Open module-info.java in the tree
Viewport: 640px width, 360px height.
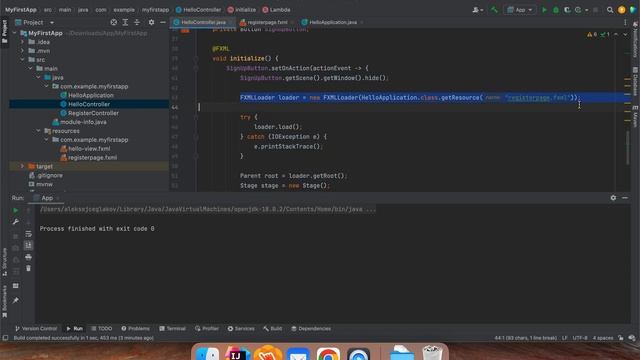point(83,122)
